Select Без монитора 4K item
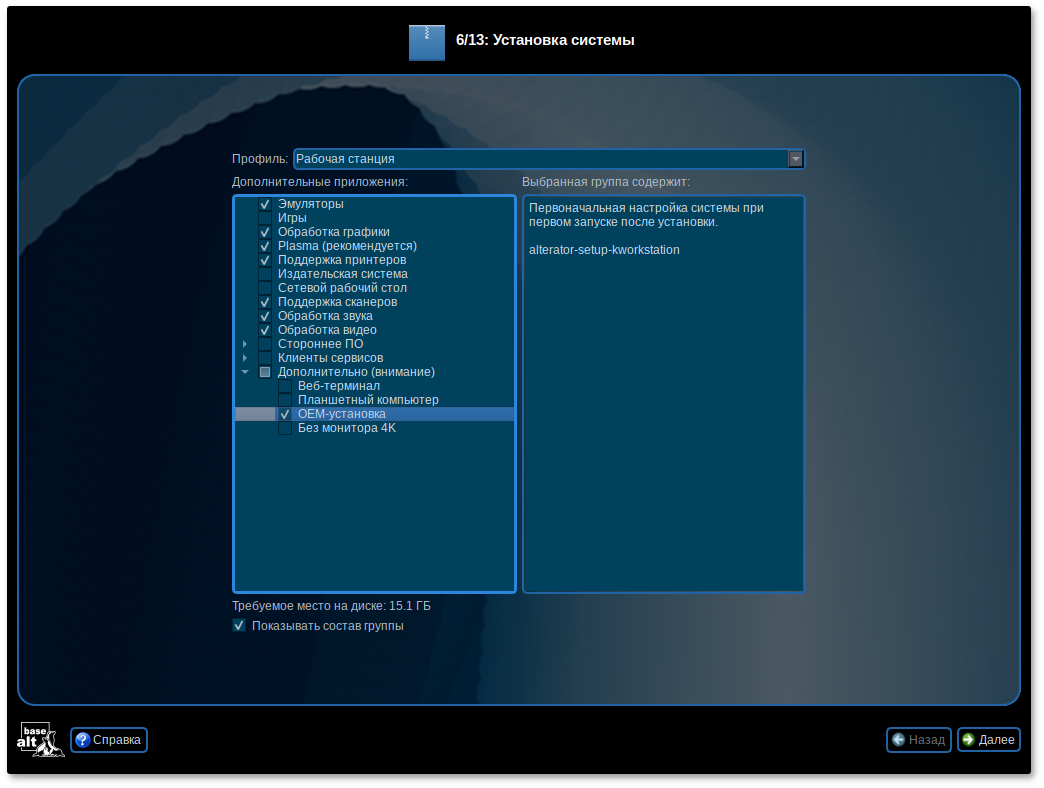Viewport: 1044px width, 788px height. 346,428
